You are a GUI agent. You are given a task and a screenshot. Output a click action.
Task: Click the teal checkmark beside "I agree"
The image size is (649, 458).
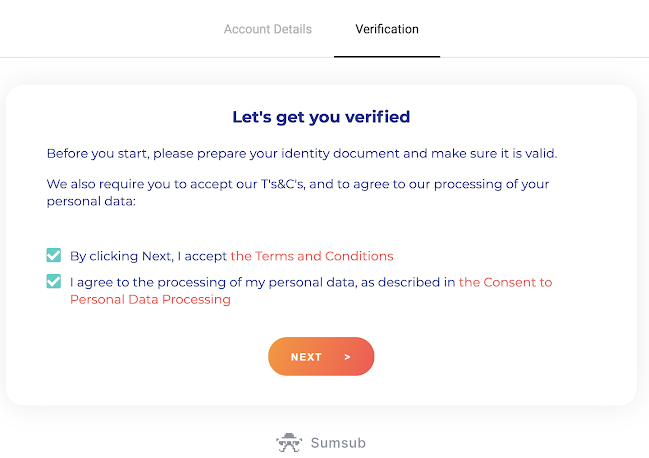pyautogui.click(x=54, y=282)
